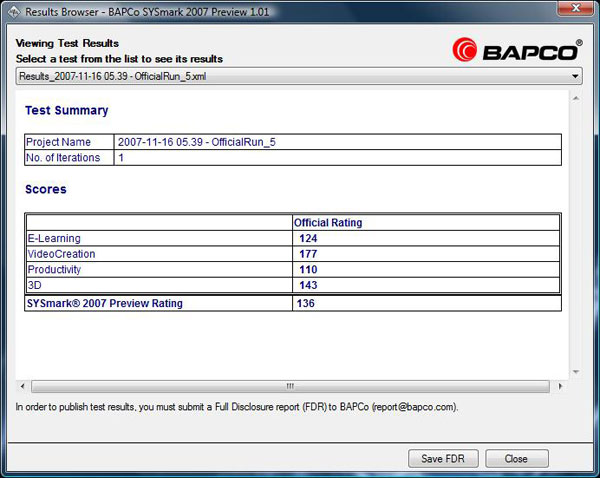The width and height of the screenshot is (600, 478).
Task: Click the overall rating value 136
Action: [x=306, y=303]
